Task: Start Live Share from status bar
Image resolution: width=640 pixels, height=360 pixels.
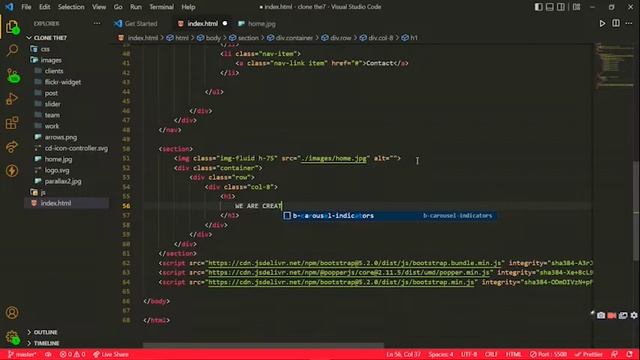Action: (x=111, y=354)
